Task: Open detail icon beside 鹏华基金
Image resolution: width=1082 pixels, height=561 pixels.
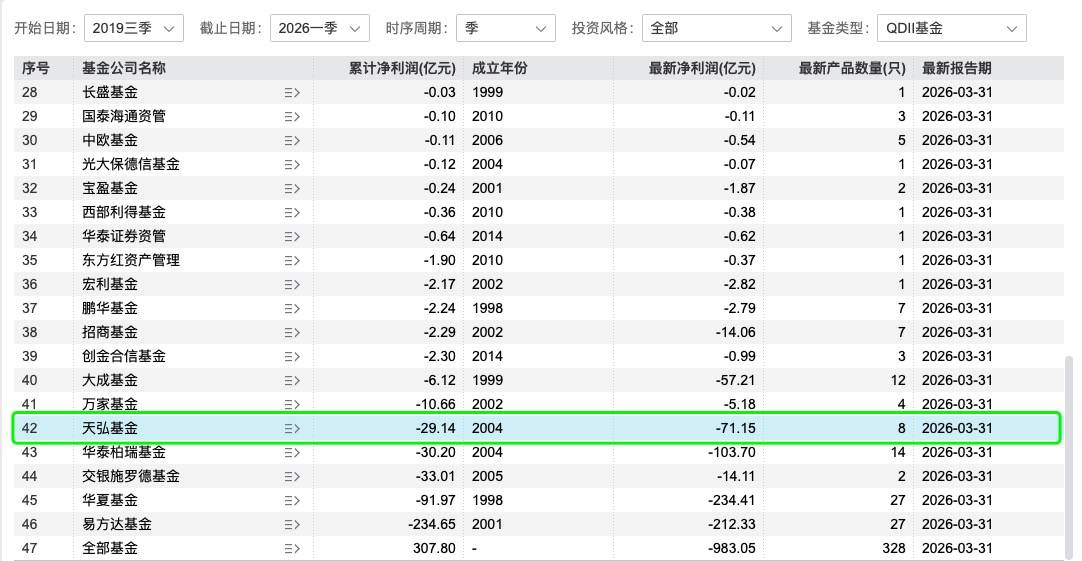Action: tap(292, 308)
